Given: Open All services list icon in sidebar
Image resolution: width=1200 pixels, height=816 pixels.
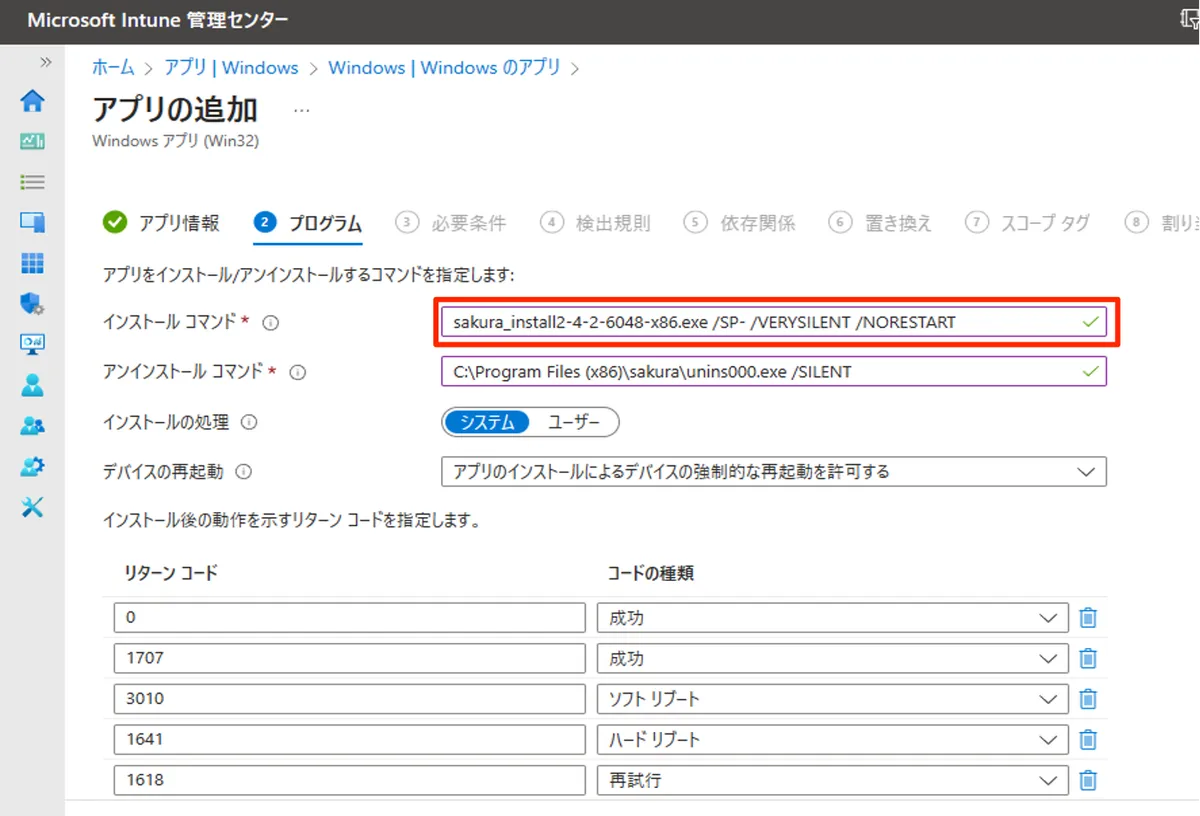Looking at the screenshot, I should point(33,182).
